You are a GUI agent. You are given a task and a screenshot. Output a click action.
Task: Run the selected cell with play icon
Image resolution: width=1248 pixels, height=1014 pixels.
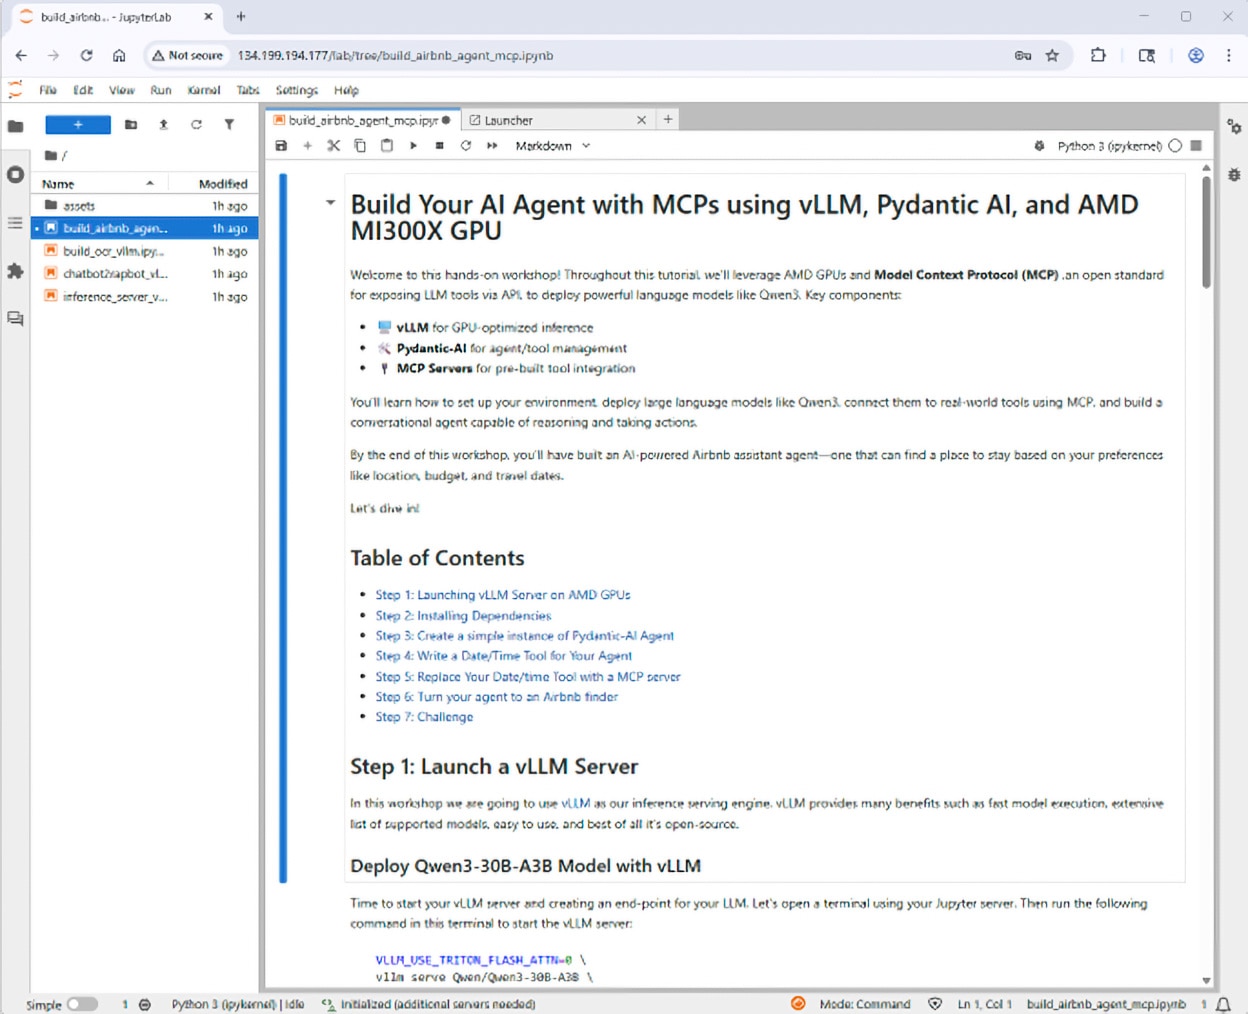pos(413,146)
